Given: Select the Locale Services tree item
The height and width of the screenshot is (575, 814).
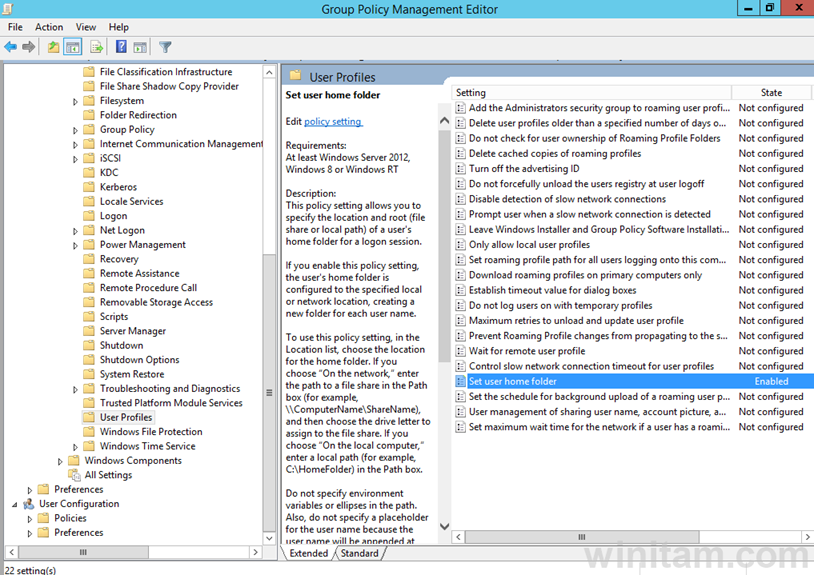Looking at the screenshot, I should [x=131, y=201].
